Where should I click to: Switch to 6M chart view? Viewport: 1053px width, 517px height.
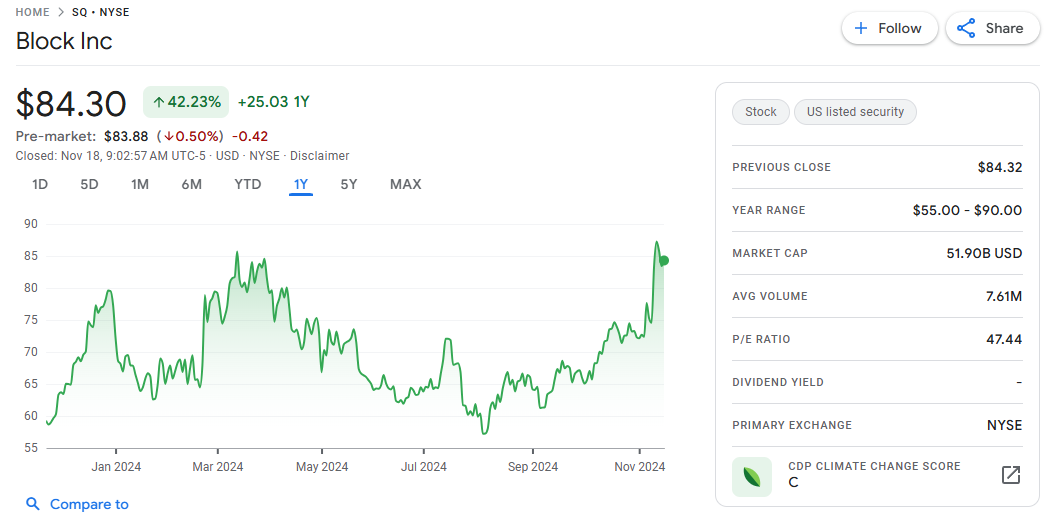pos(192,184)
